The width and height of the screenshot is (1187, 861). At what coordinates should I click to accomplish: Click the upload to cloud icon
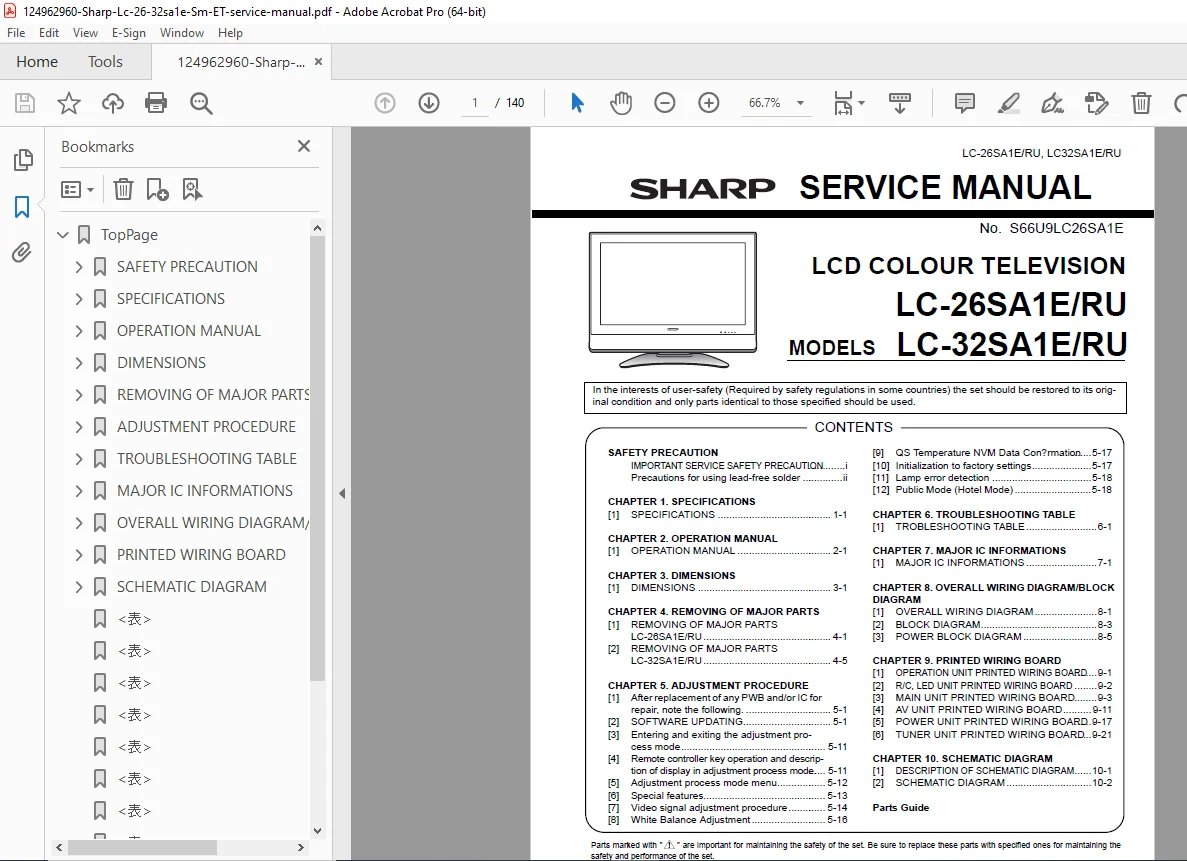[x=113, y=103]
